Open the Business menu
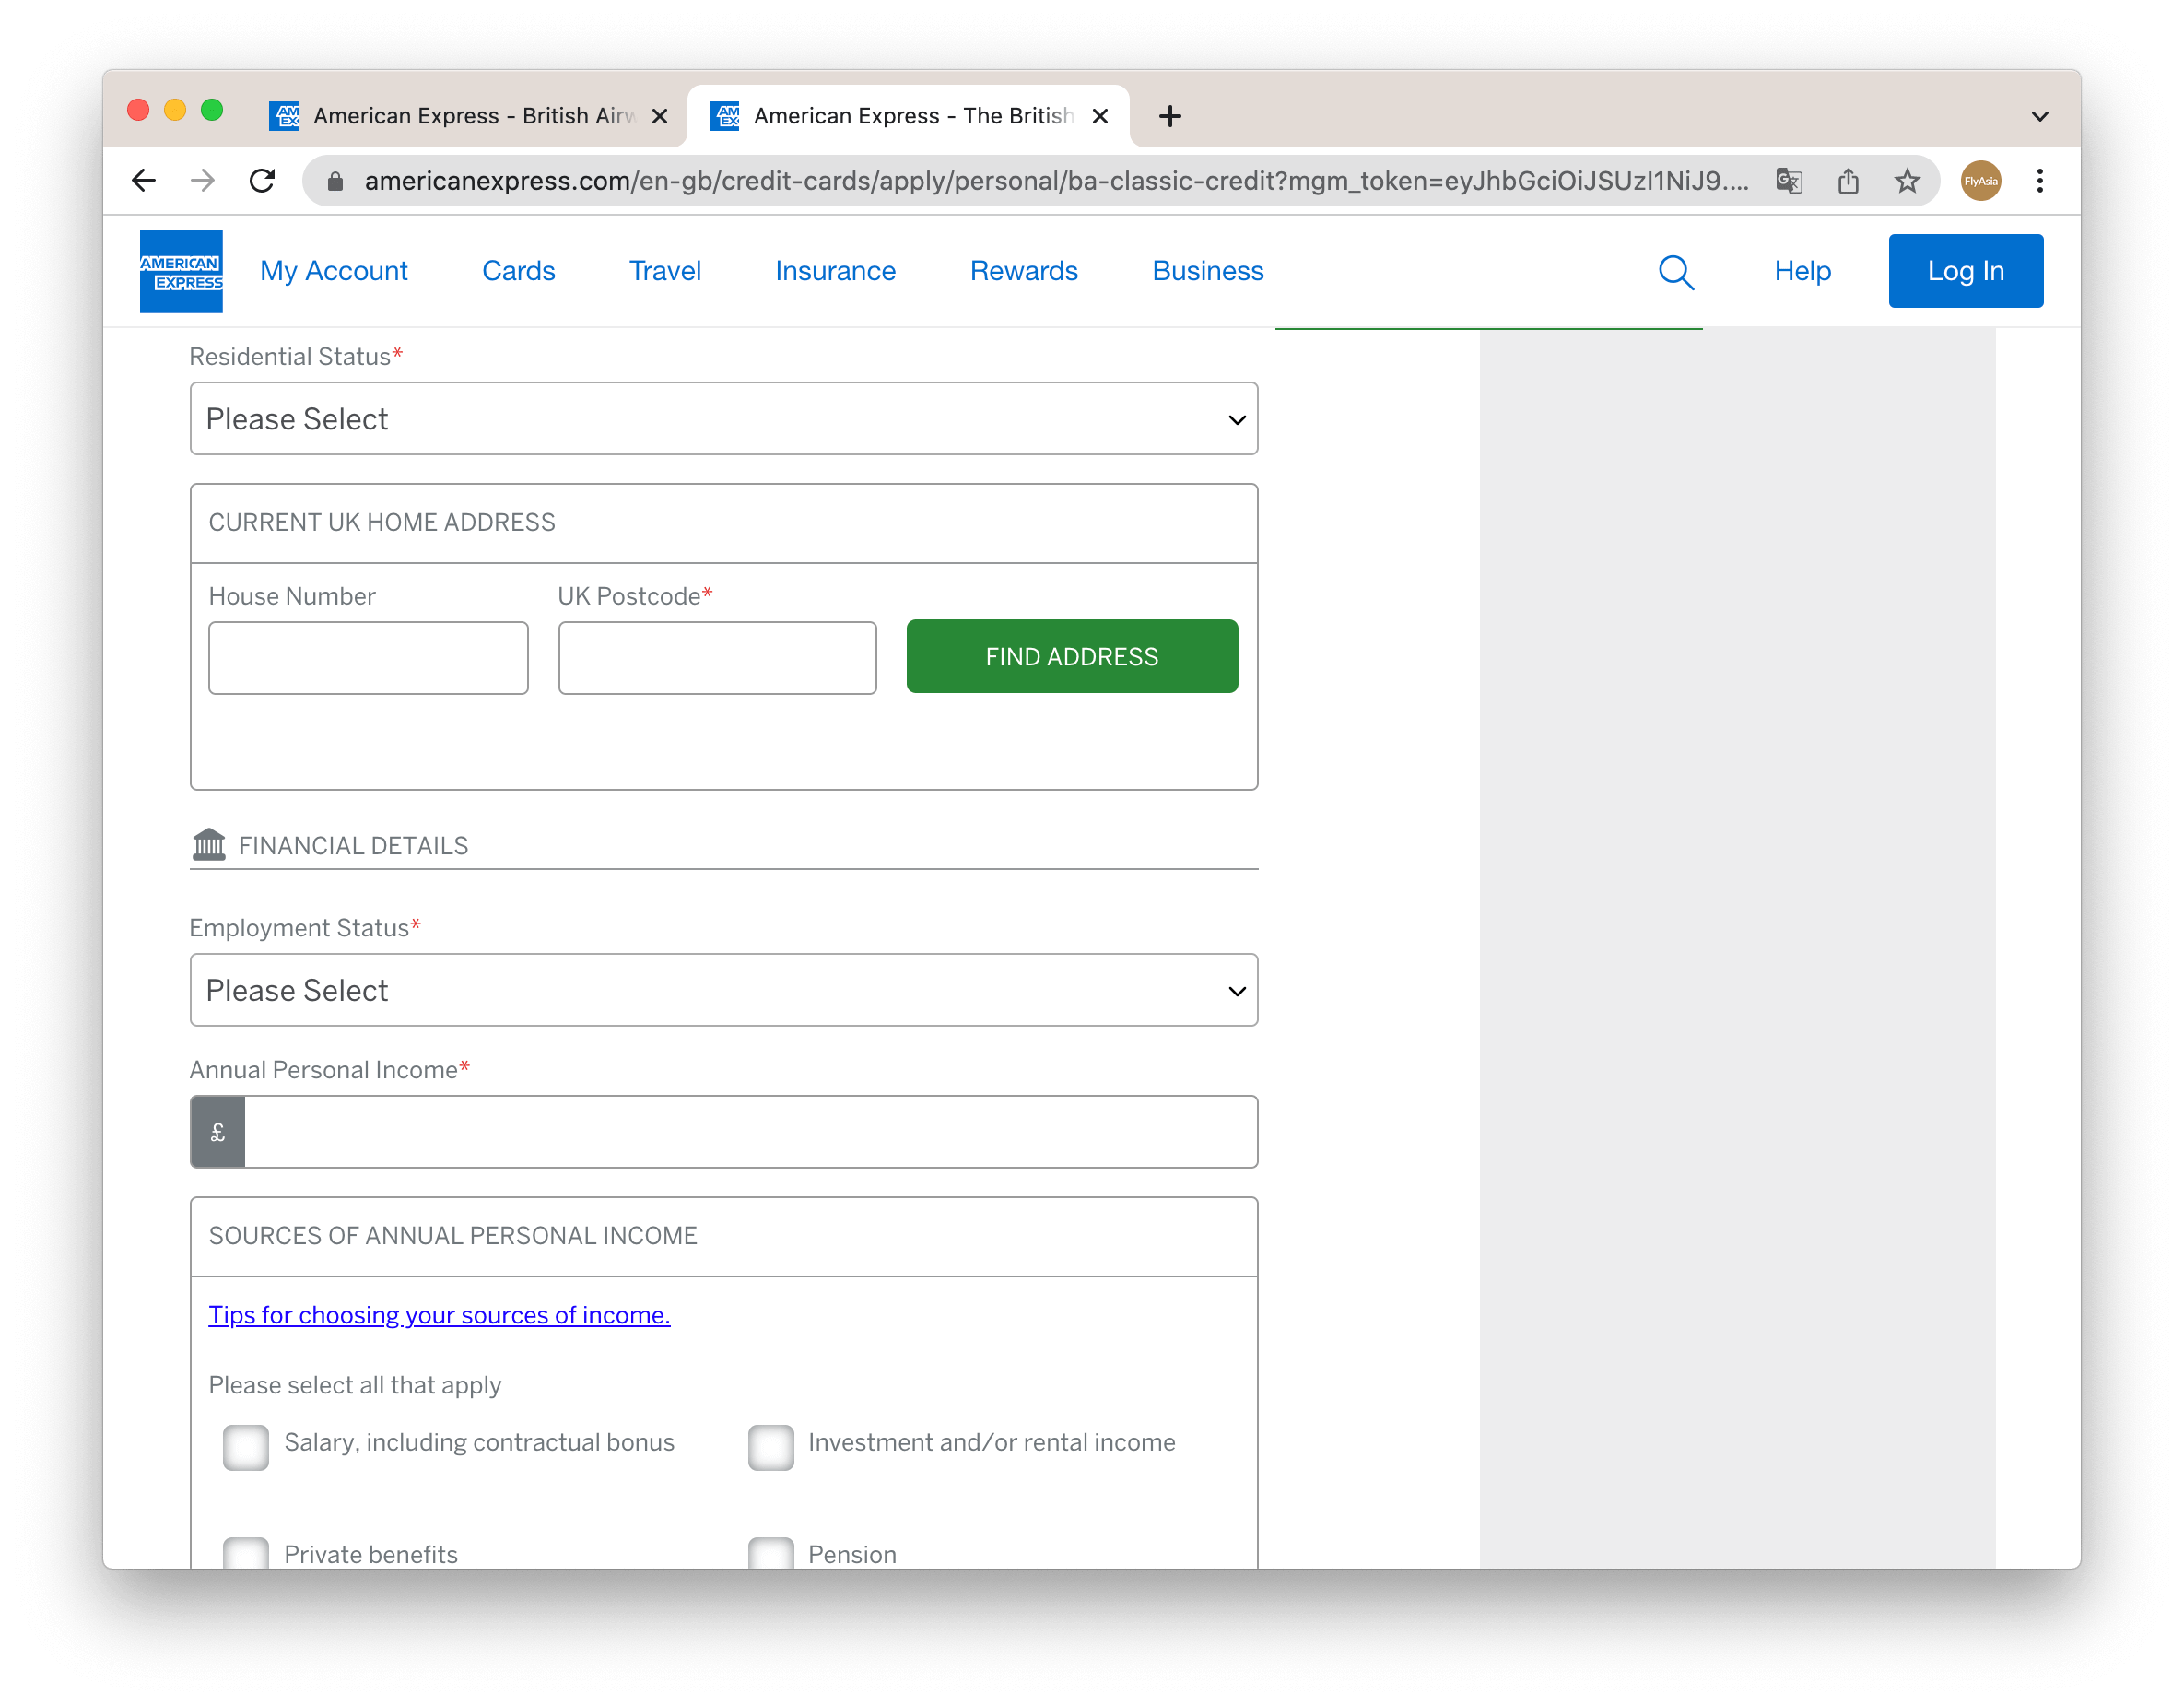This screenshot has height=1705, width=2184. pos(1208,271)
